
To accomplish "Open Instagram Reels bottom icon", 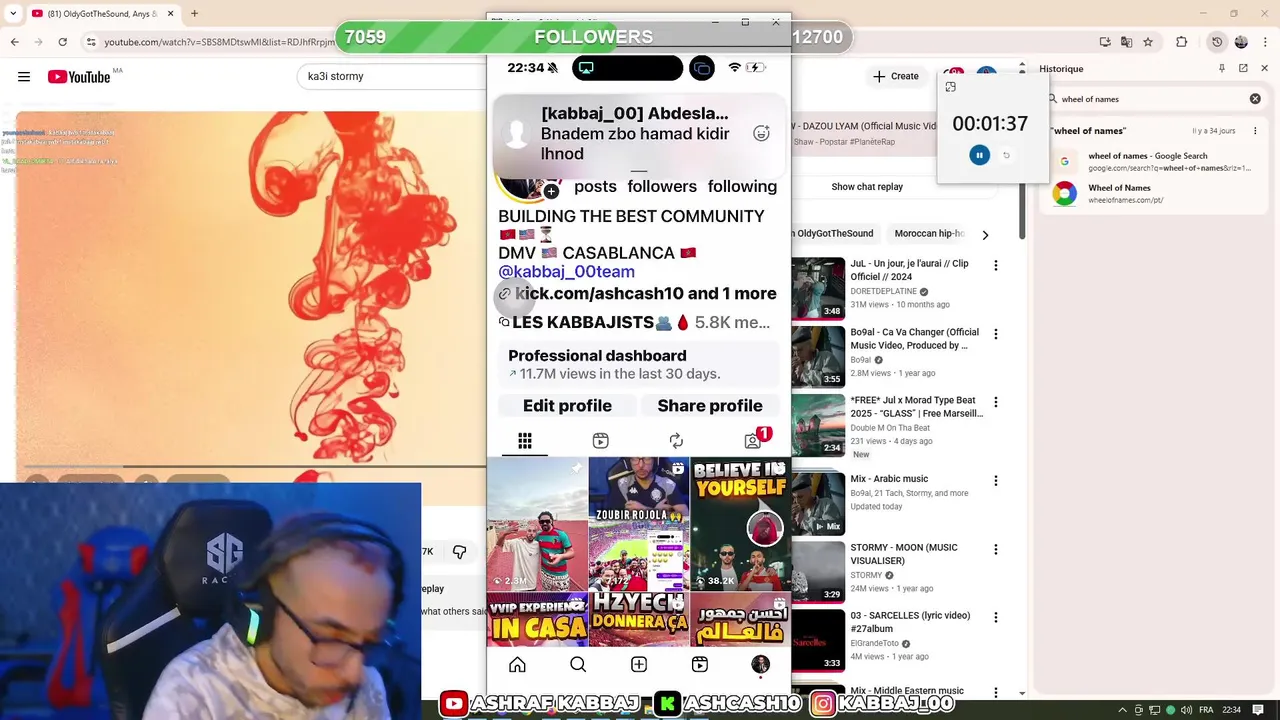I will coord(700,665).
